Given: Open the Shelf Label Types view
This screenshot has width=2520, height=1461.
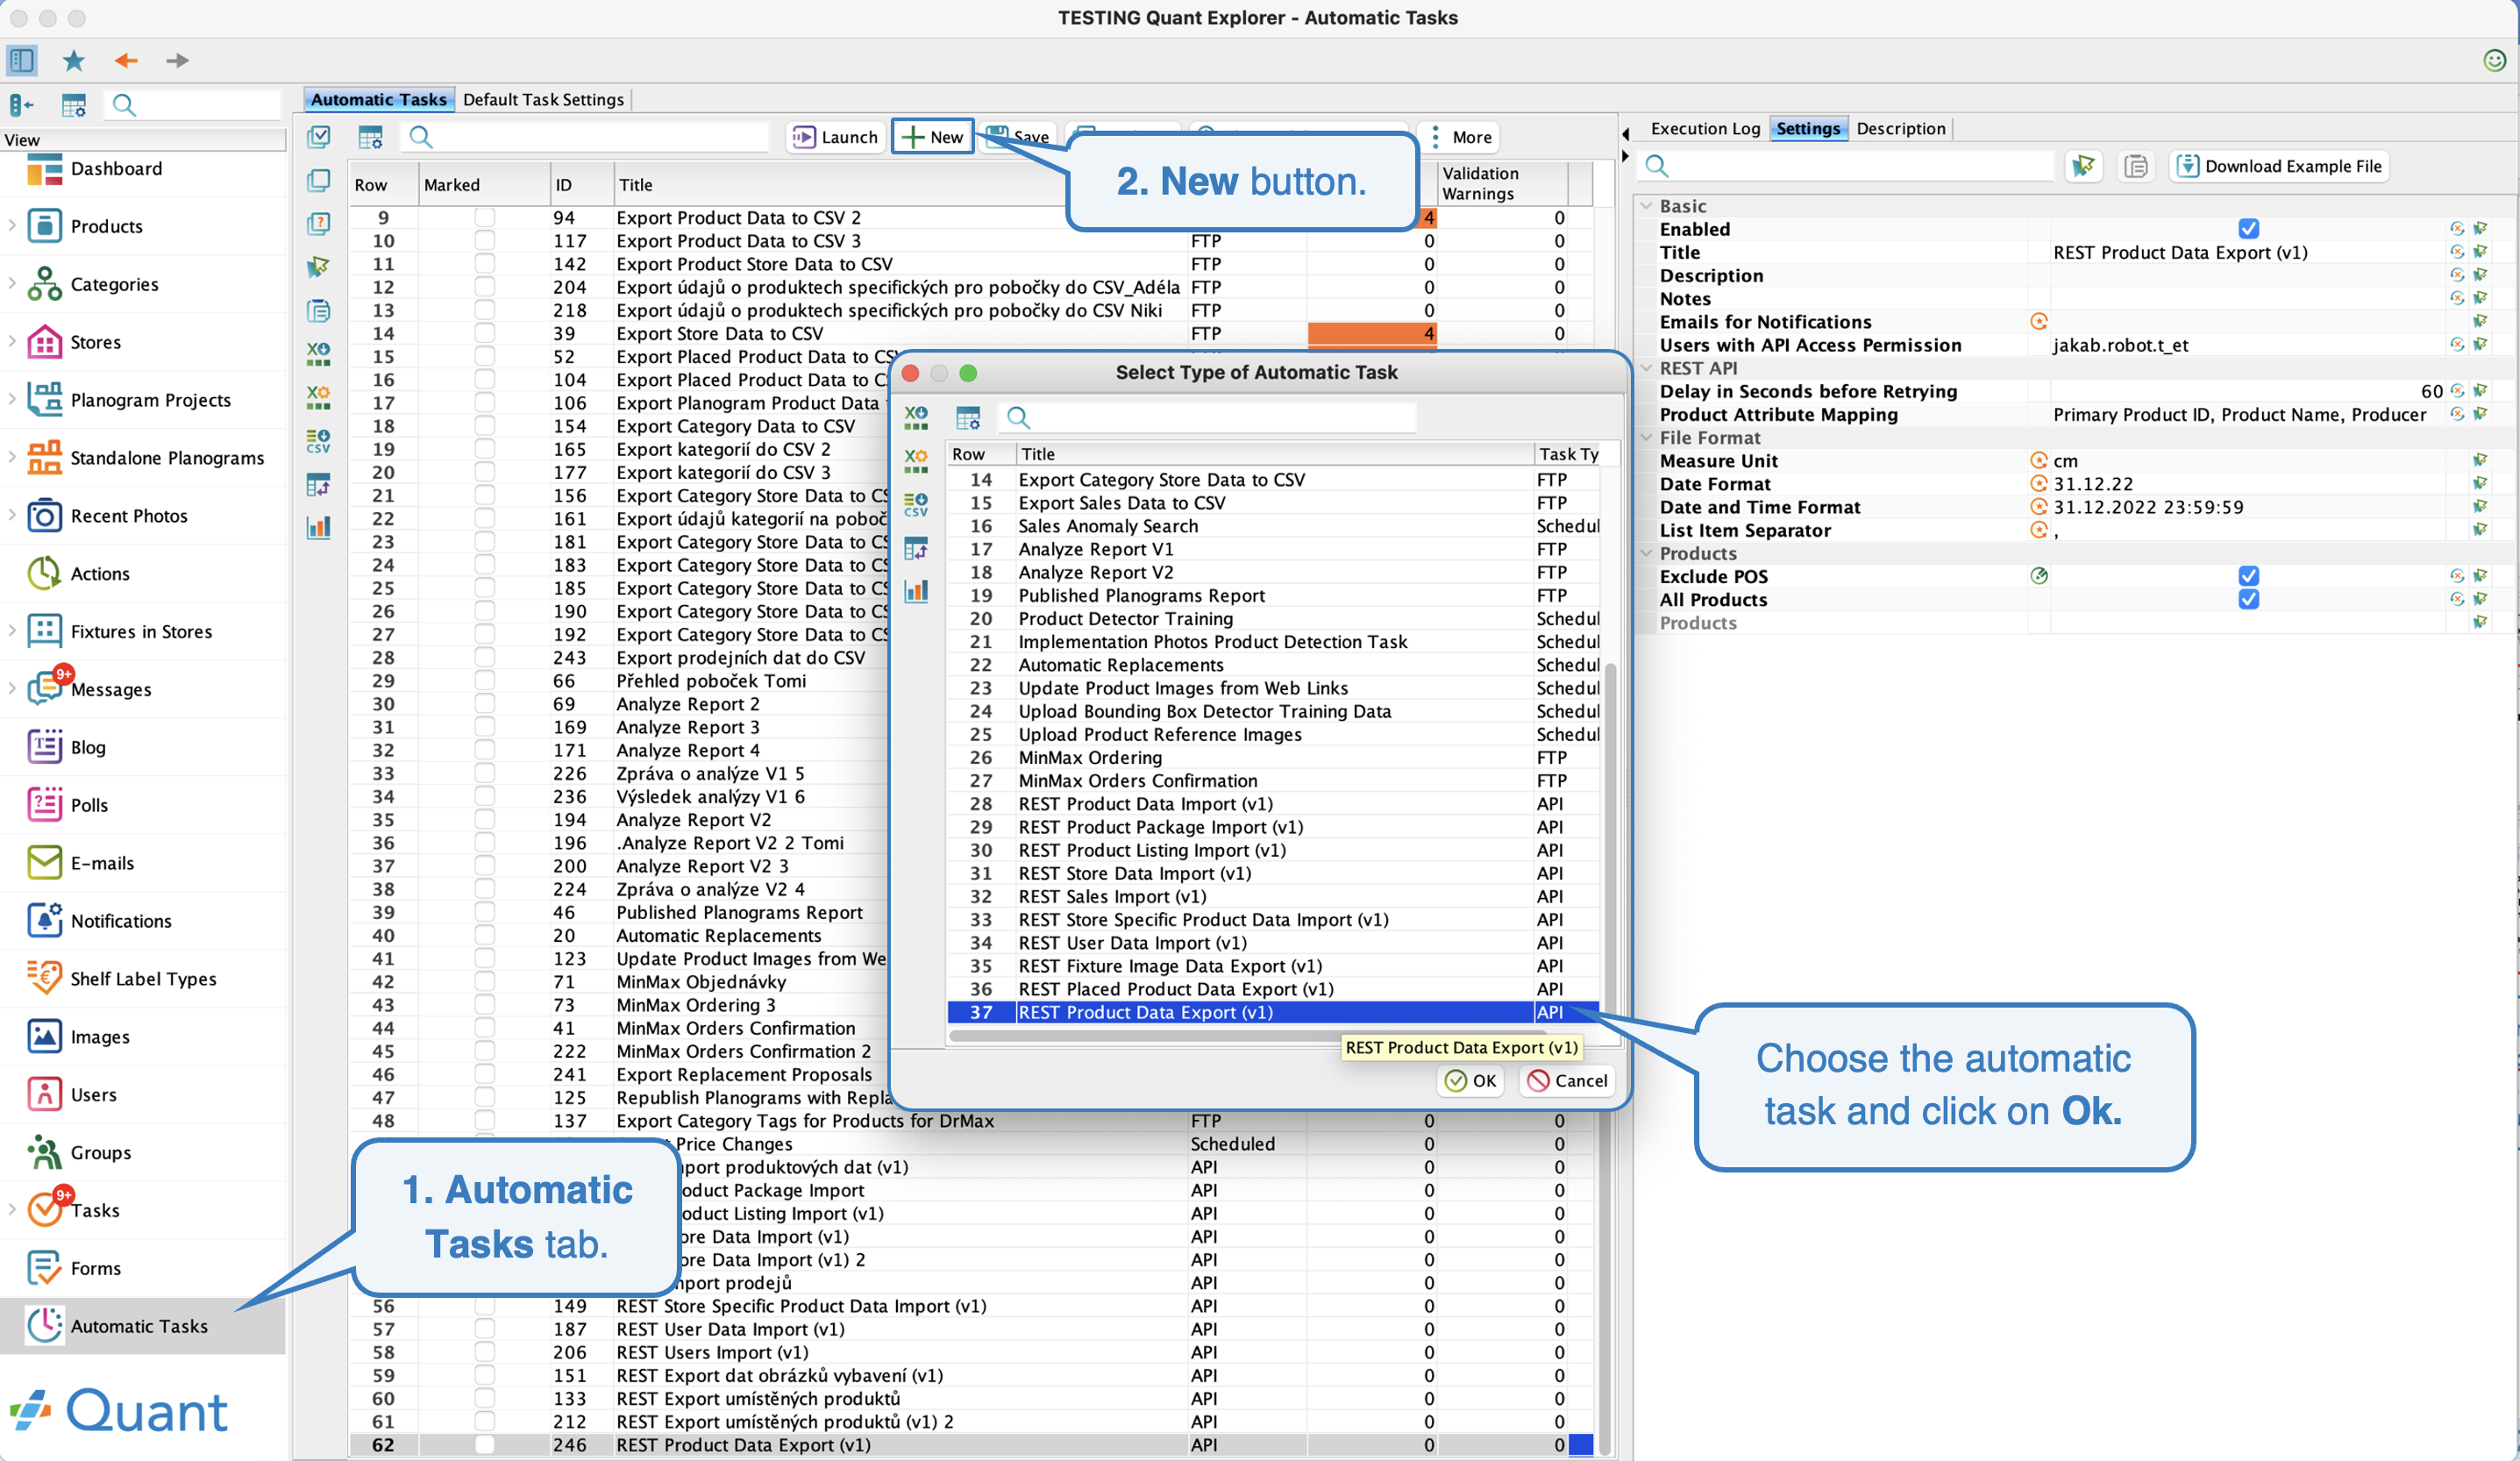Looking at the screenshot, I should (143, 979).
